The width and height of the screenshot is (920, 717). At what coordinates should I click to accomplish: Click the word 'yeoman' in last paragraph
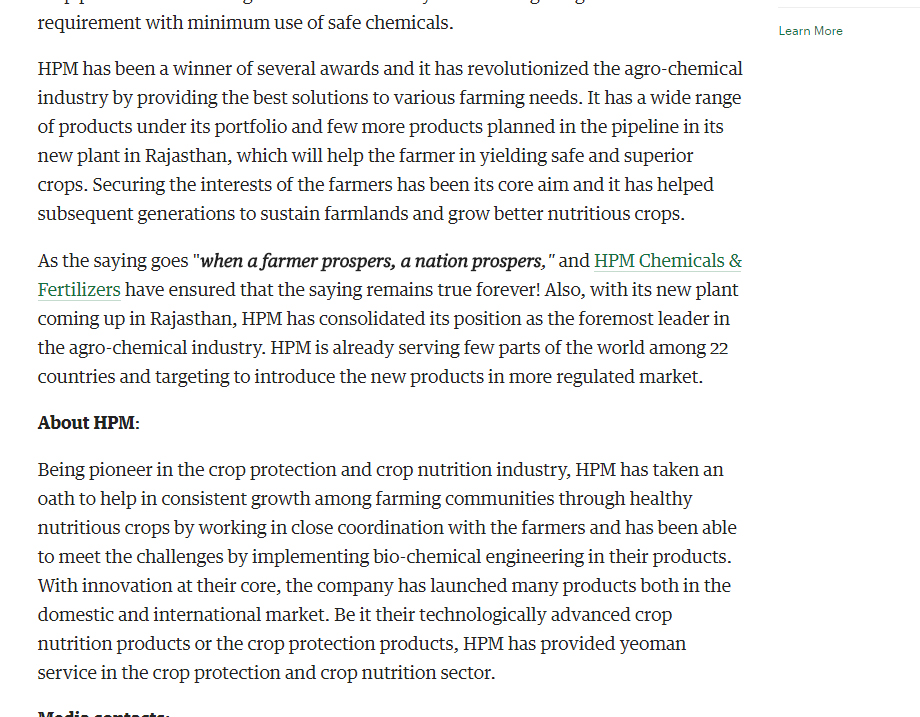coord(652,644)
